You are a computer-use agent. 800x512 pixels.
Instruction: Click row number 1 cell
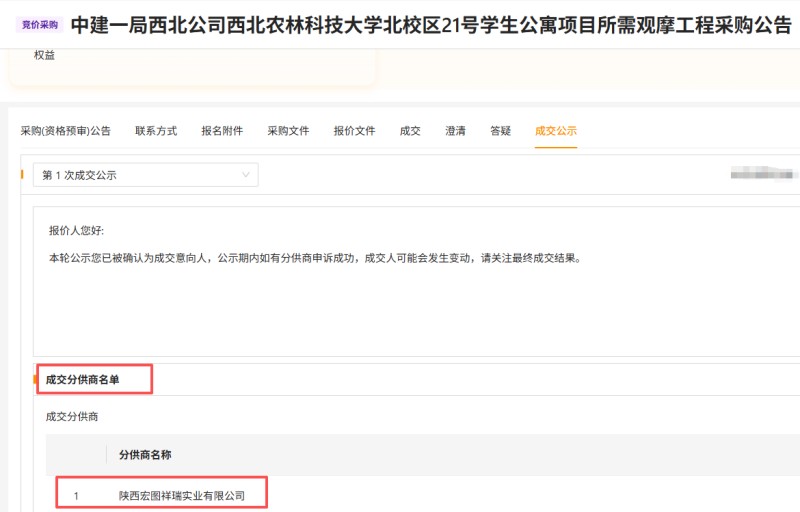click(x=76, y=496)
